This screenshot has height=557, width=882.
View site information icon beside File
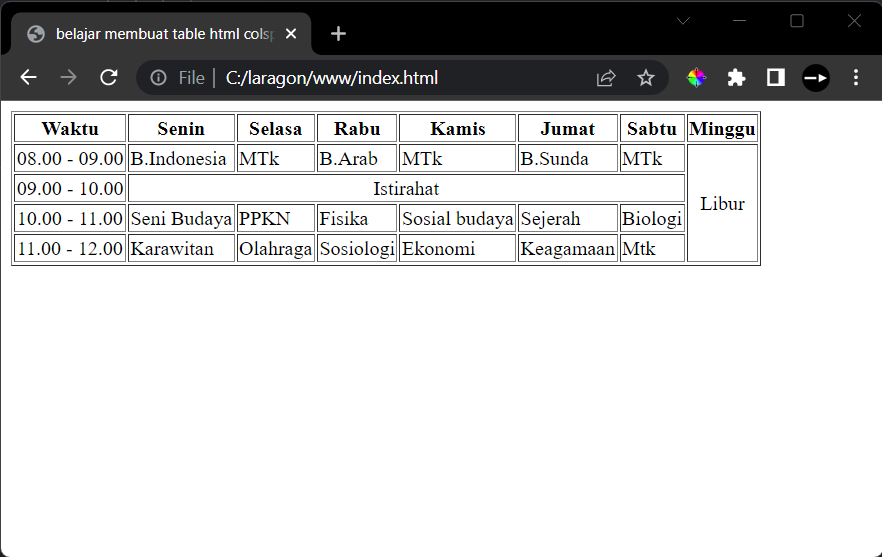pyautogui.click(x=159, y=78)
